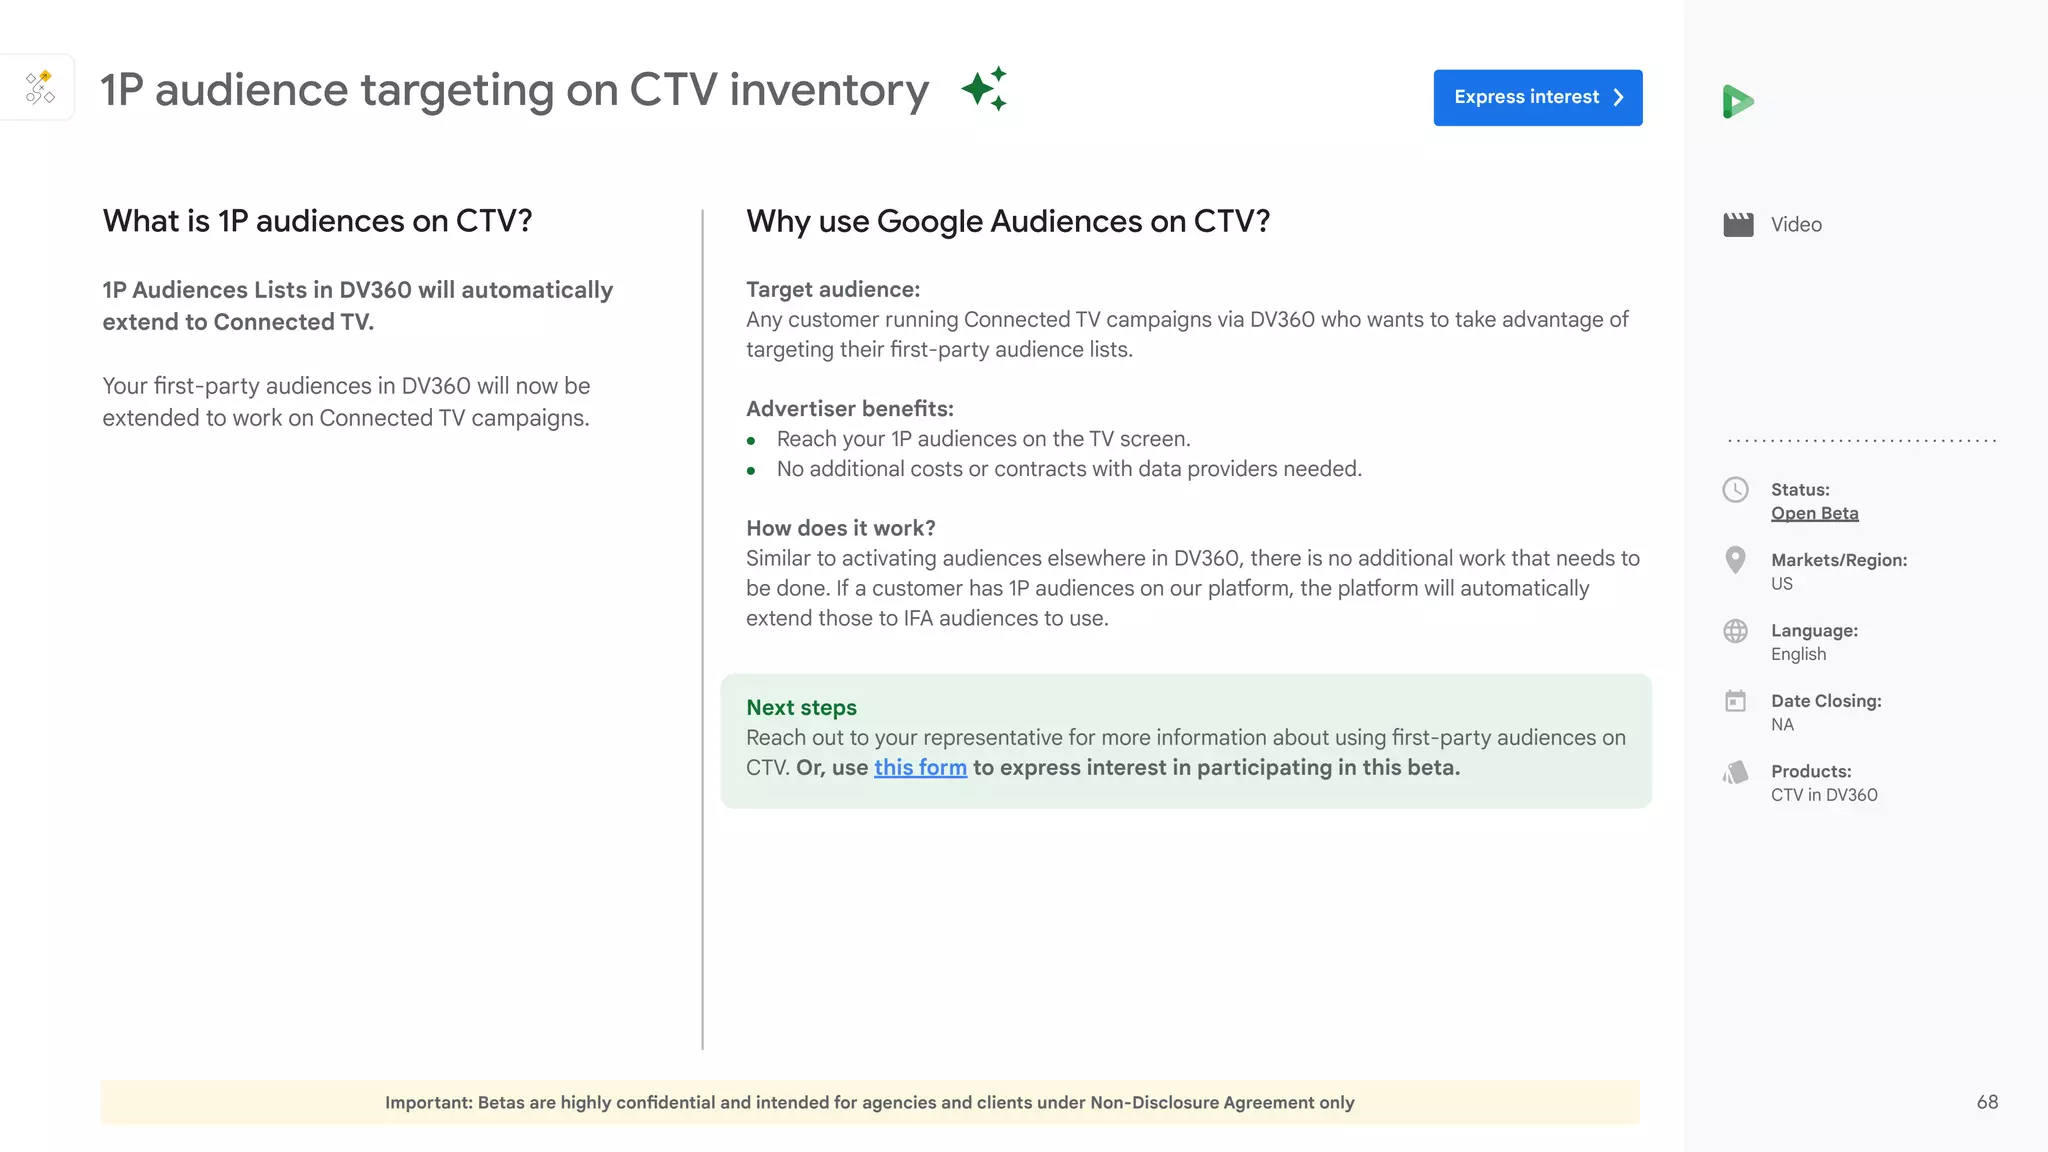This screenshot has width=2048, height=1152.
Task: Click the 'Advertiser benefits:' label
Action: pyautogui.click(x=850, y=408)
